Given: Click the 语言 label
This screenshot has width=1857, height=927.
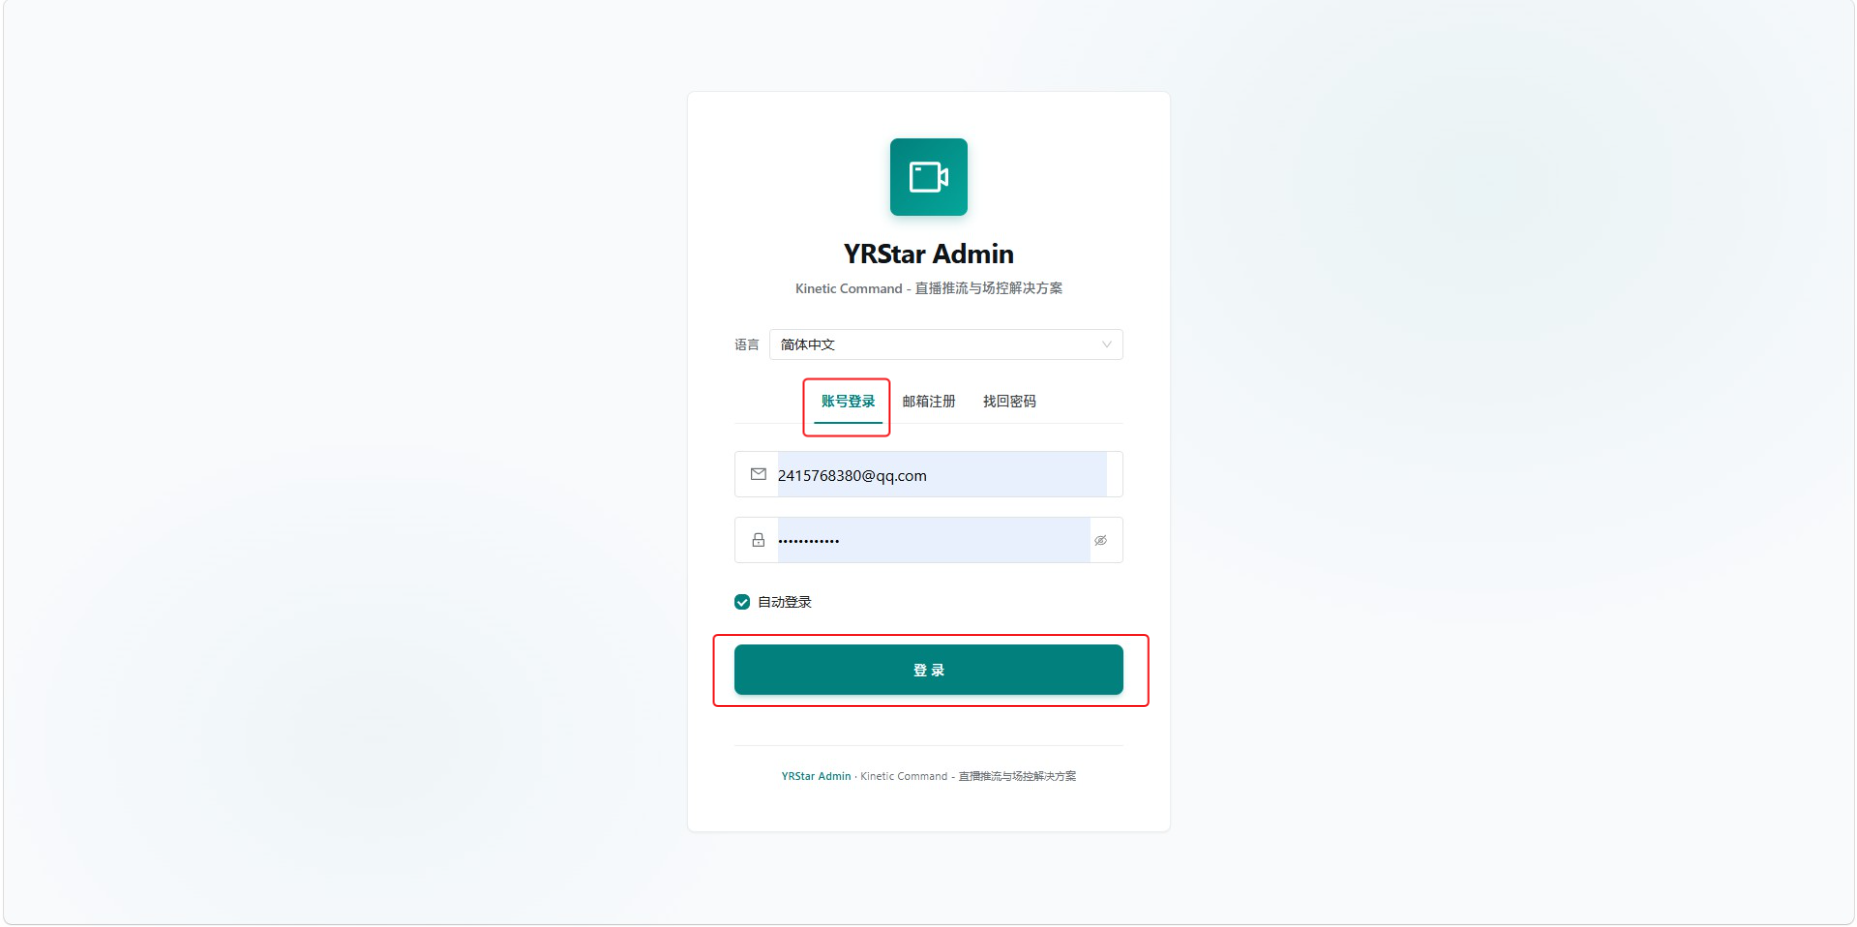Looking at the screenshot, I should click(746, 344).
